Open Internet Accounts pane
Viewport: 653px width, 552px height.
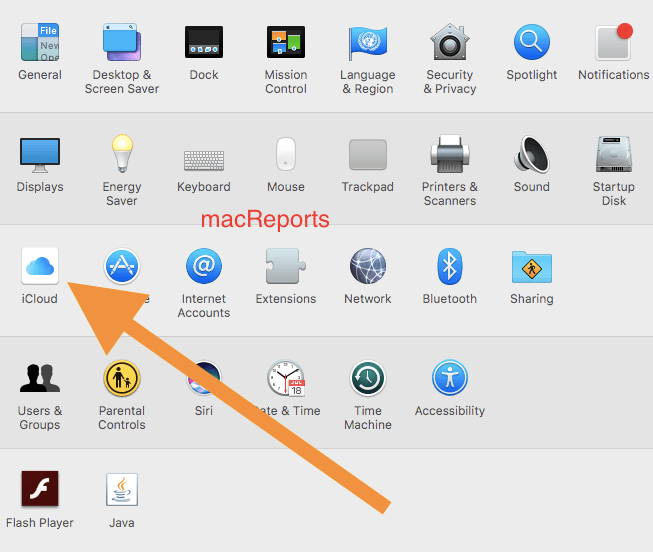tap(204, 266)
